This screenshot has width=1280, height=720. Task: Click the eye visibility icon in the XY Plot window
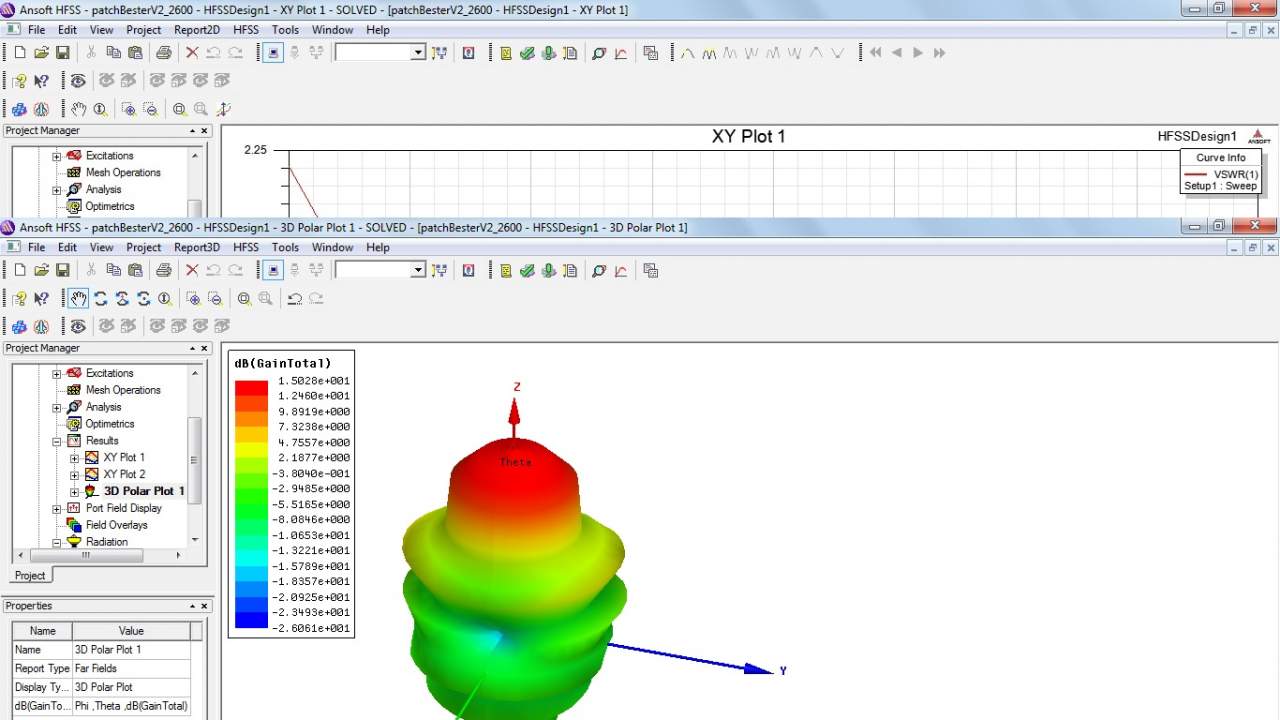click(x=78, y=81)
